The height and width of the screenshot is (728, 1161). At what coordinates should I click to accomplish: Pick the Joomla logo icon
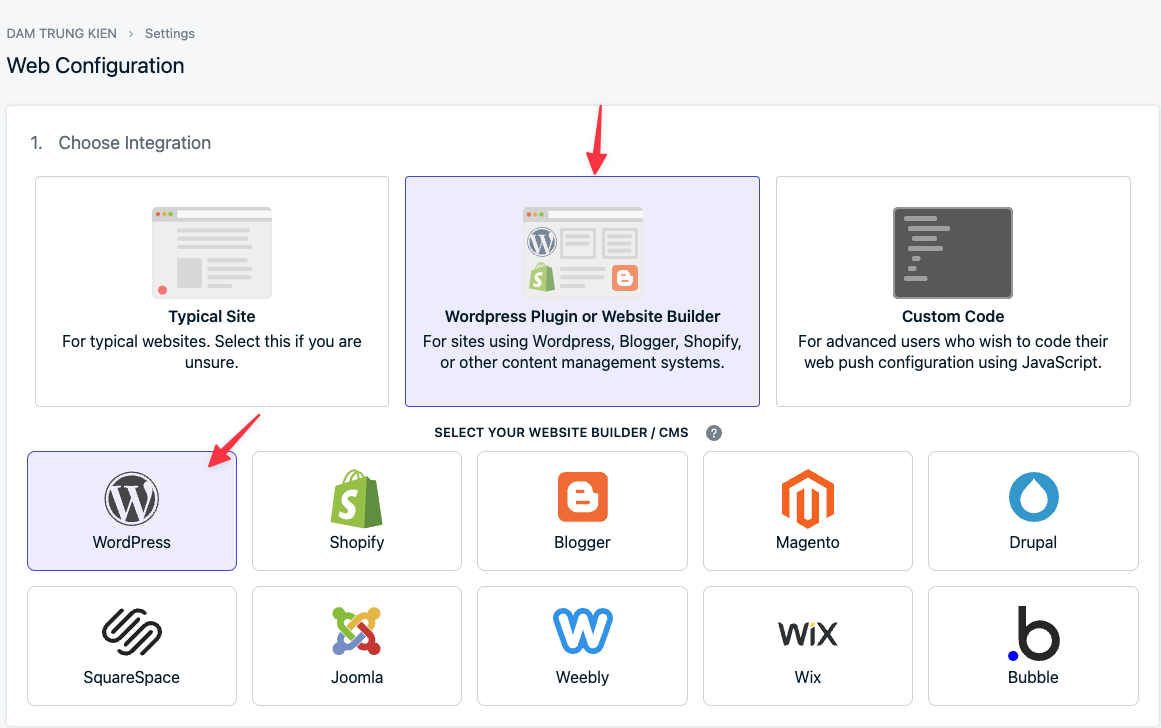(x=356, y=631)
